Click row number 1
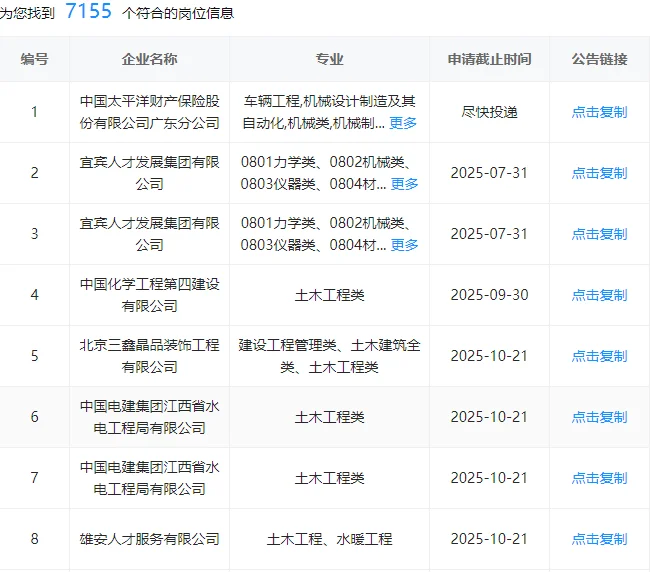The height and width of the screenshot is (572, 650). [x=34, y=112]
